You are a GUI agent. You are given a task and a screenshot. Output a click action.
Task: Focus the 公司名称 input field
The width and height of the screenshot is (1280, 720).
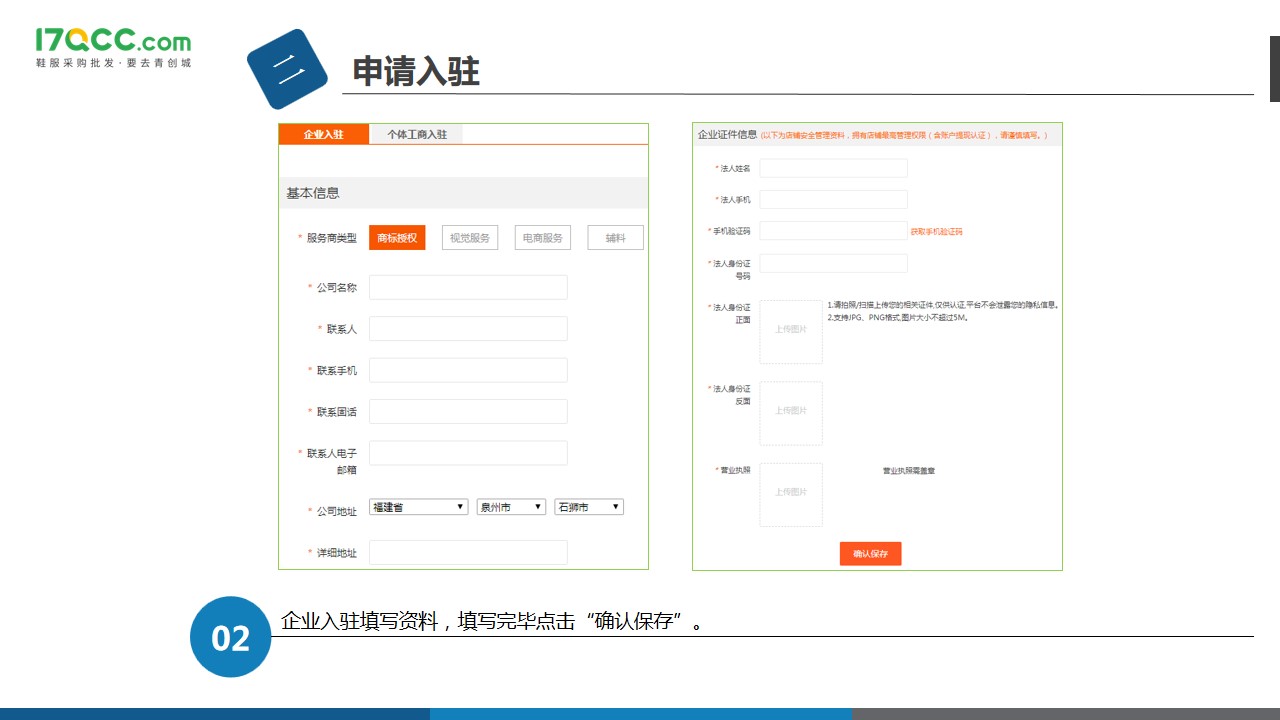(x=468, y=288)
